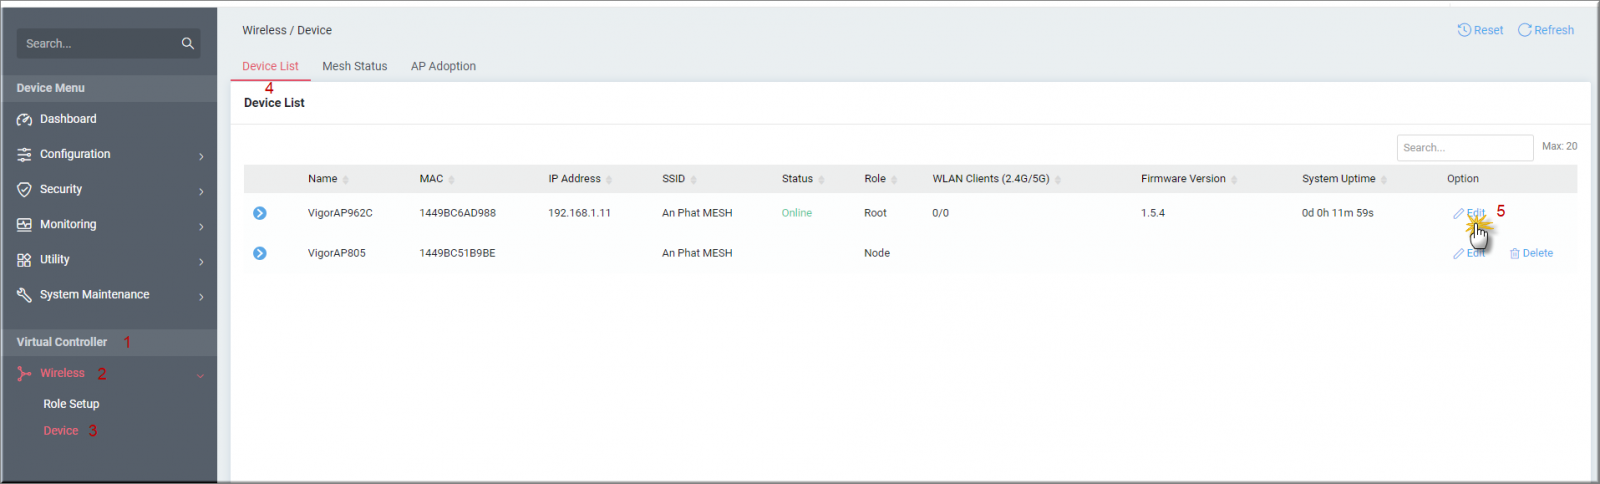Image resolution: width=1600 pixels, height=484 pixels.
Task: Sort by WLAN Clients column arrows
Action: (1058, 179)
